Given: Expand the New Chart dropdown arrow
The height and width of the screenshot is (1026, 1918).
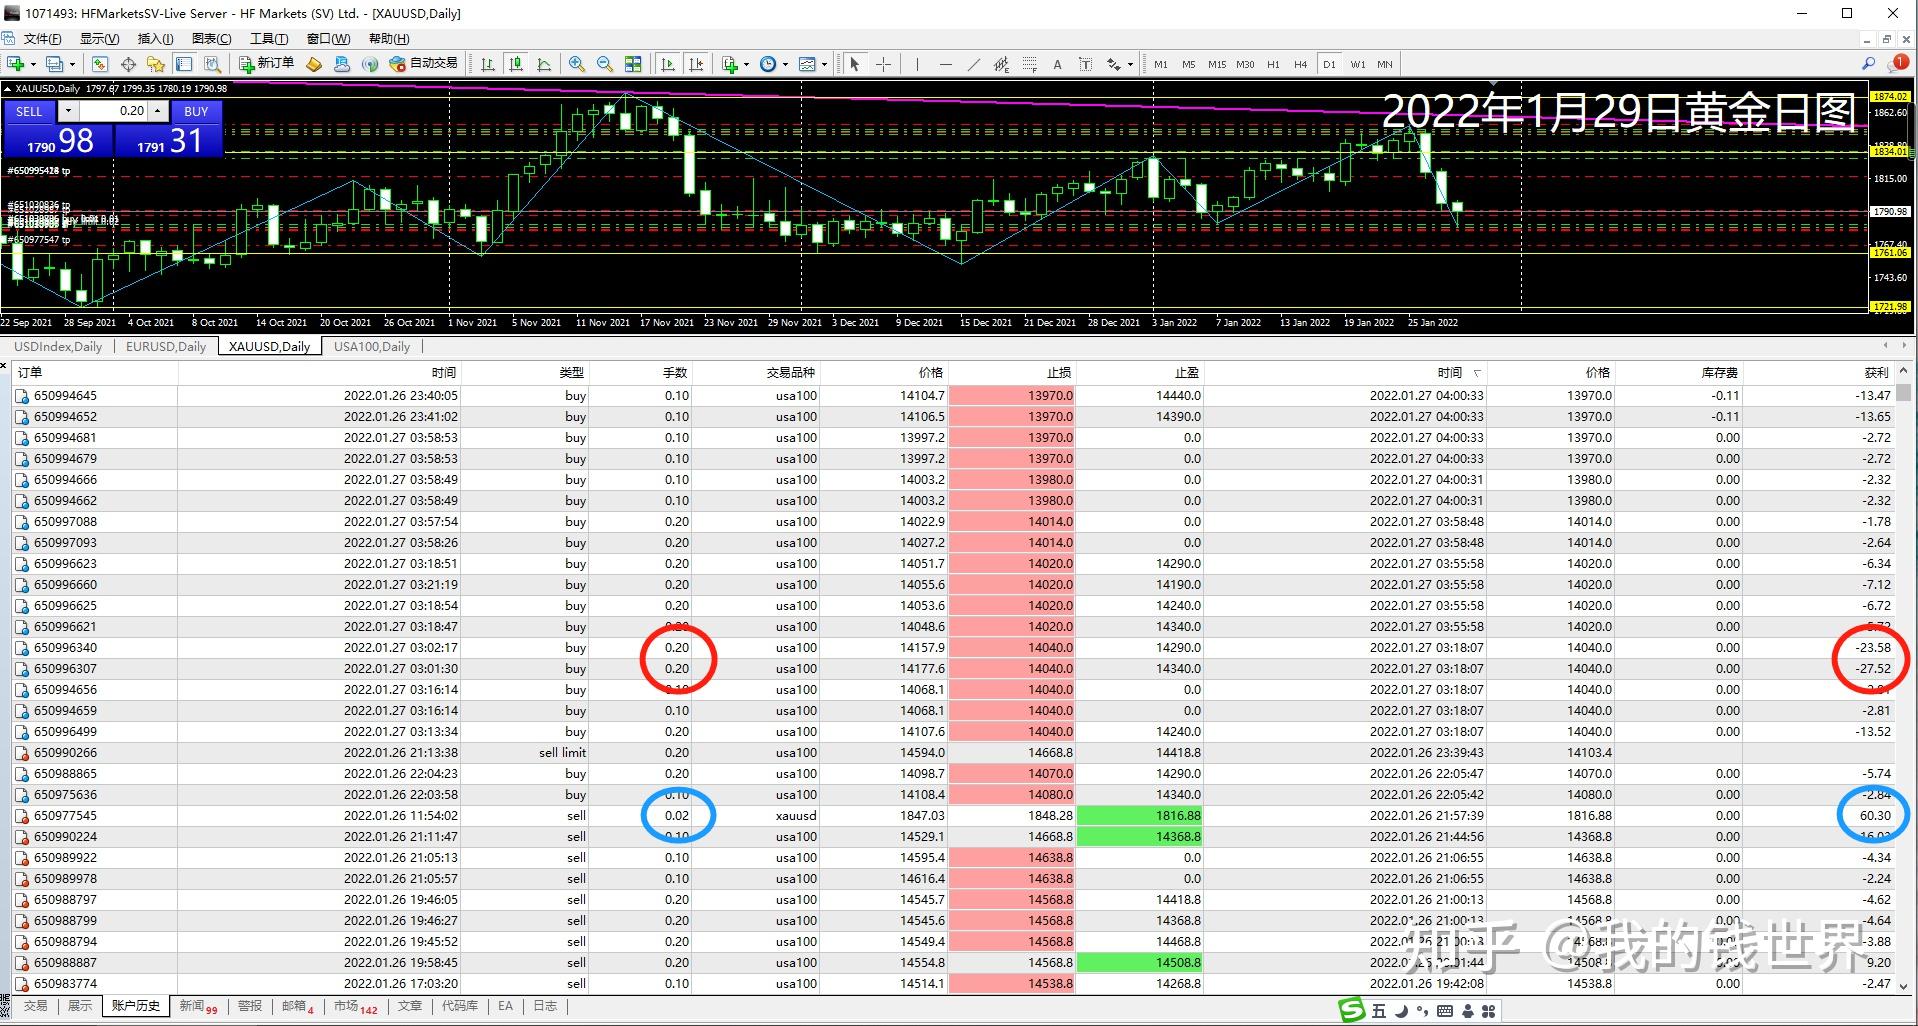Looking at the screenshot, I should tap(33, 64).
